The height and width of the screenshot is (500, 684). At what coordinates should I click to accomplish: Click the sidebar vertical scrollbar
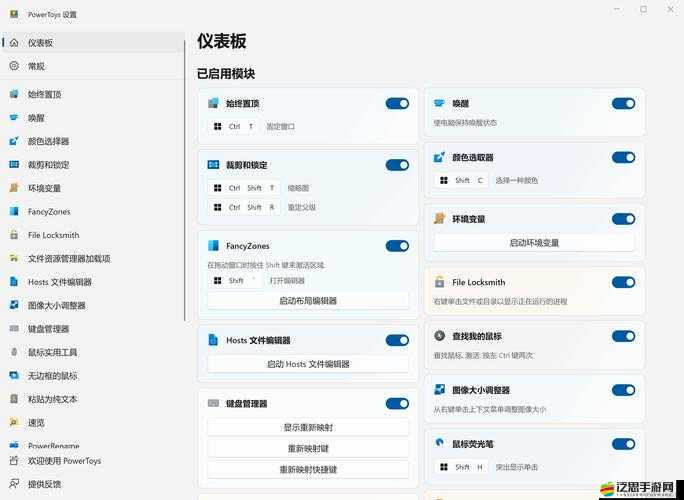185,181
